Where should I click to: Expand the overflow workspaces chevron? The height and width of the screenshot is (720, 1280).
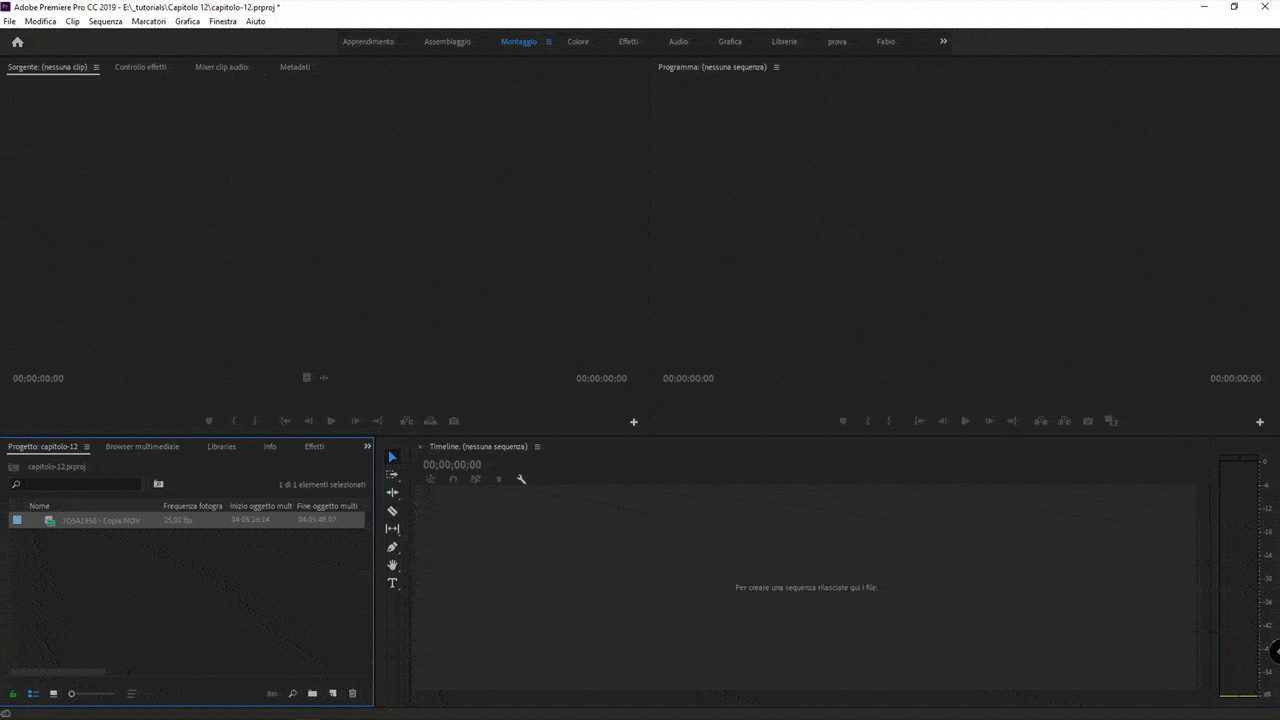tap(942, 41)
